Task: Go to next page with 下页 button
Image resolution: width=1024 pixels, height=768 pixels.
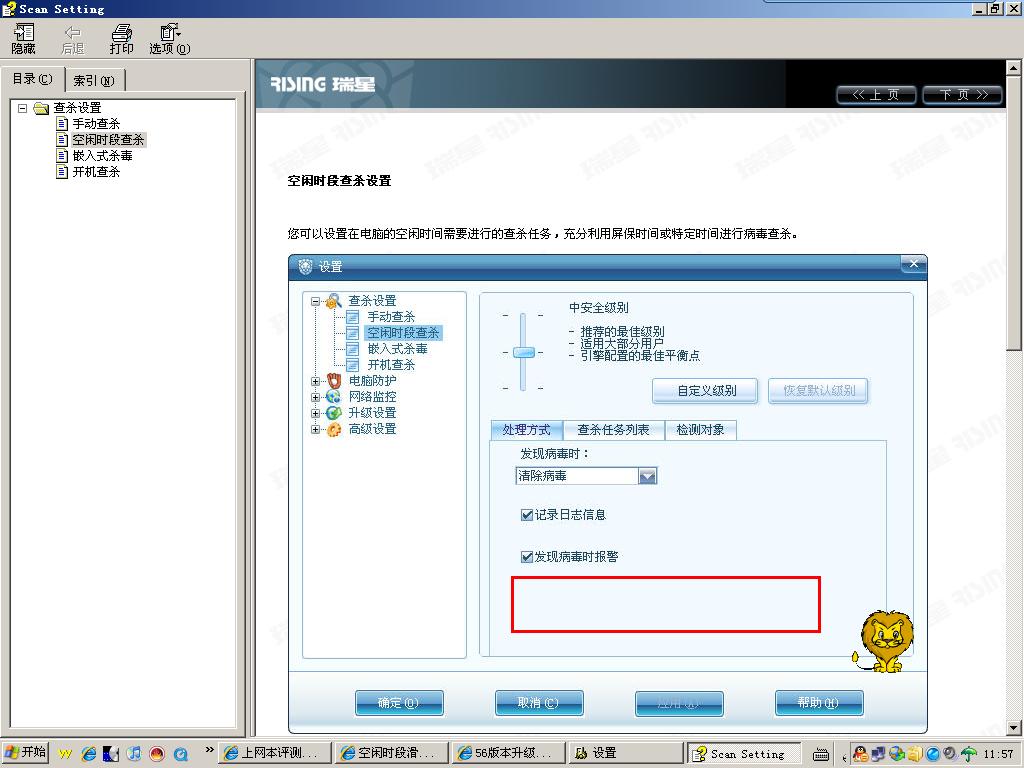Action: pyautogui.click(x=963, y=95)
